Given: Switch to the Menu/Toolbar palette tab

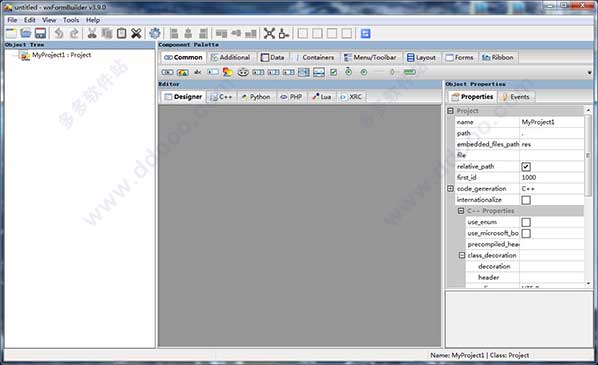Looking at the screenshot, I should pyautogui.click(x=370, y=57).
